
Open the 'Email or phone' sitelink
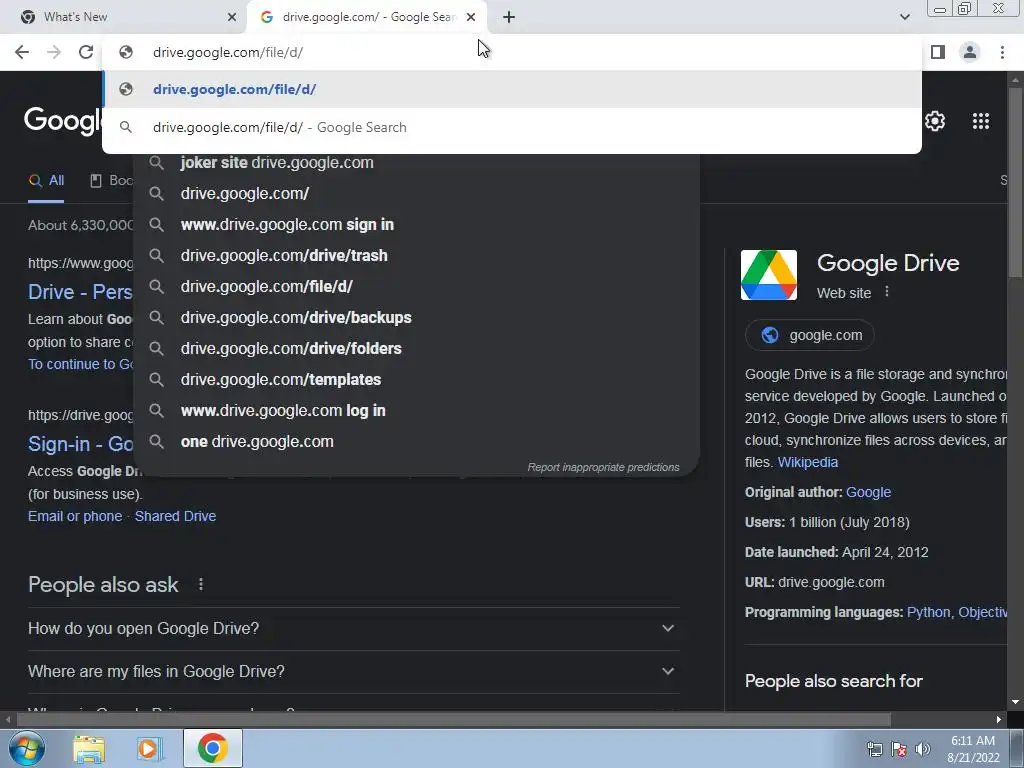click(75, 516)
